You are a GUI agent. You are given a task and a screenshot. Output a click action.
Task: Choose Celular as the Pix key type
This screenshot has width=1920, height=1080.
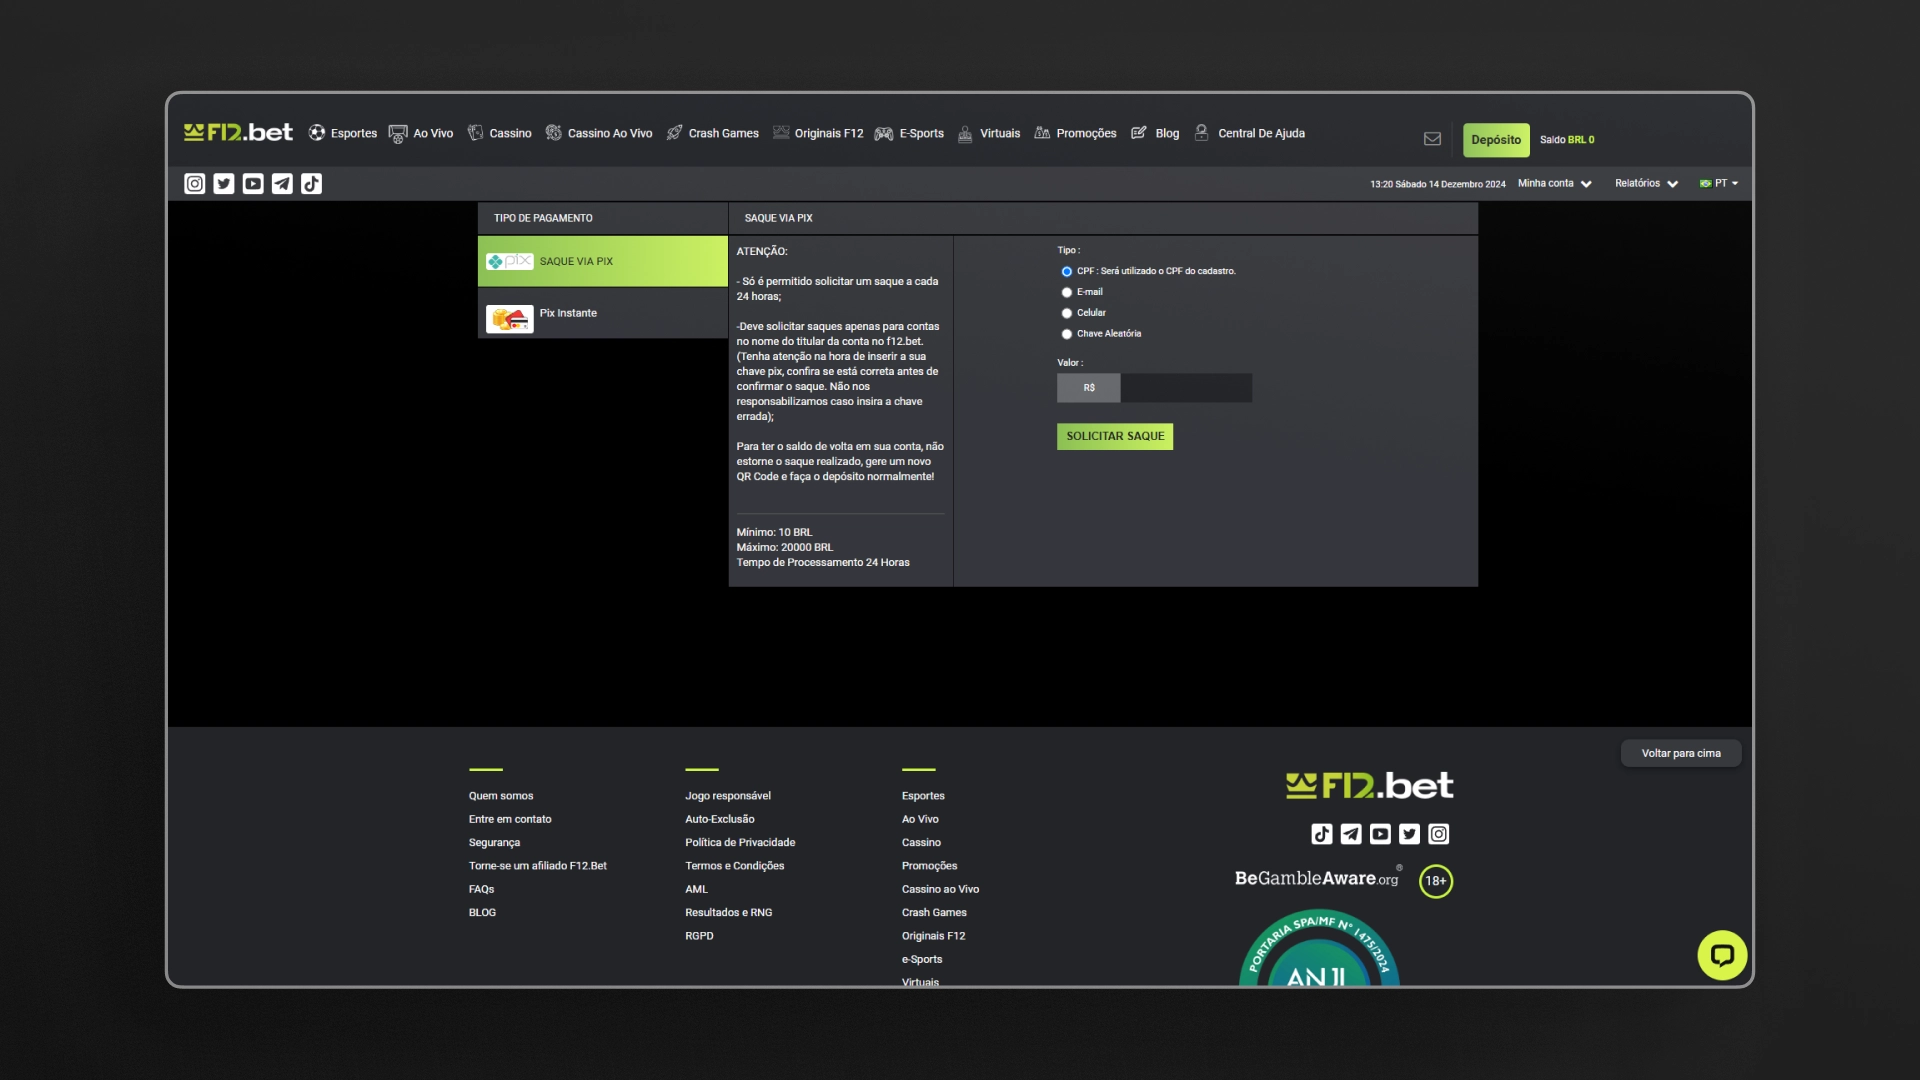click(x=1066, y=313)
